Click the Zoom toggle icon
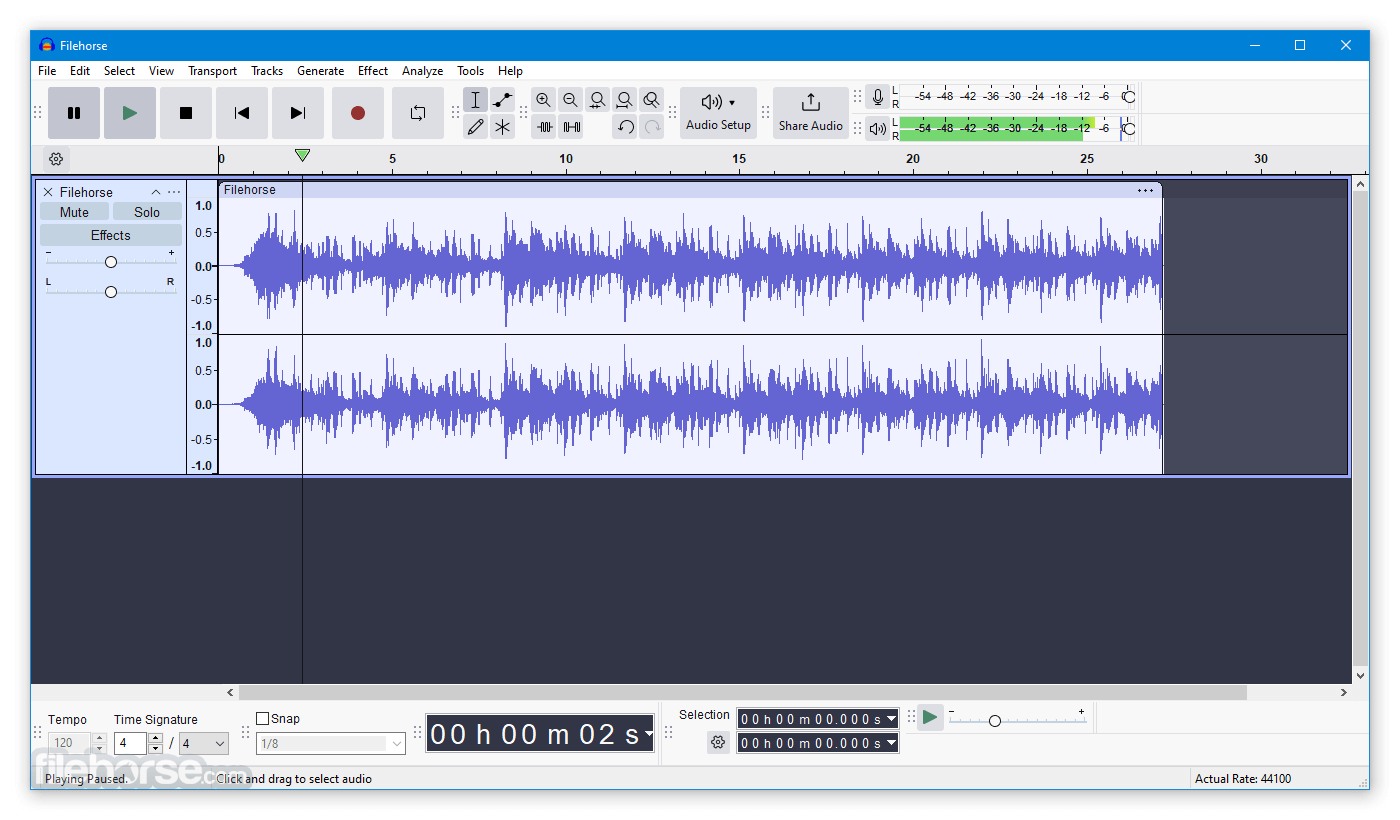The height and width of the screenshot is (820, 1400). coord(651,100)
